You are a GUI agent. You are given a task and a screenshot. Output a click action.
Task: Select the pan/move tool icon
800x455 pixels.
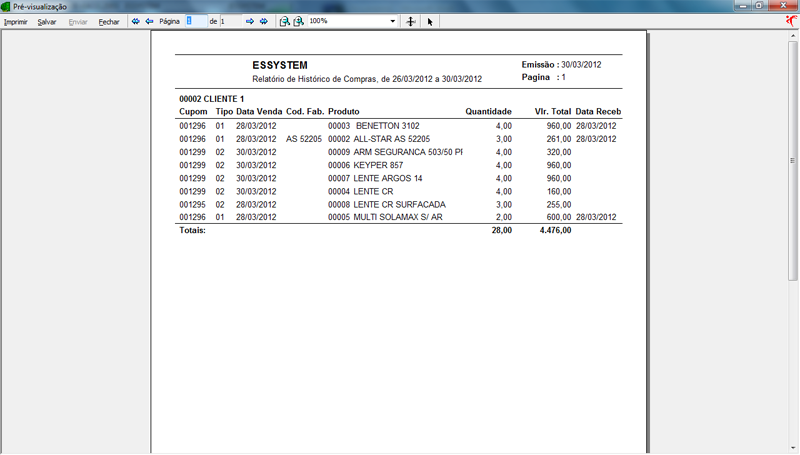click(x=411, y=21)
